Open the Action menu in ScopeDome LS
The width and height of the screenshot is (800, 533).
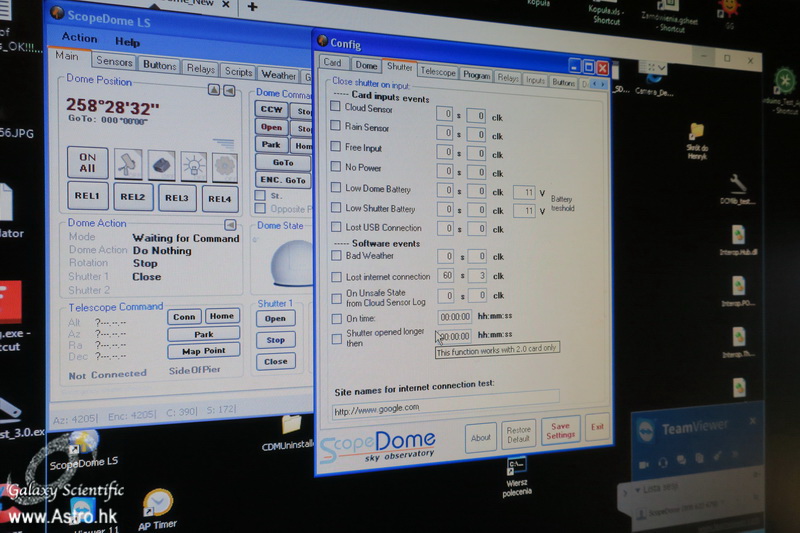point(79,39)
